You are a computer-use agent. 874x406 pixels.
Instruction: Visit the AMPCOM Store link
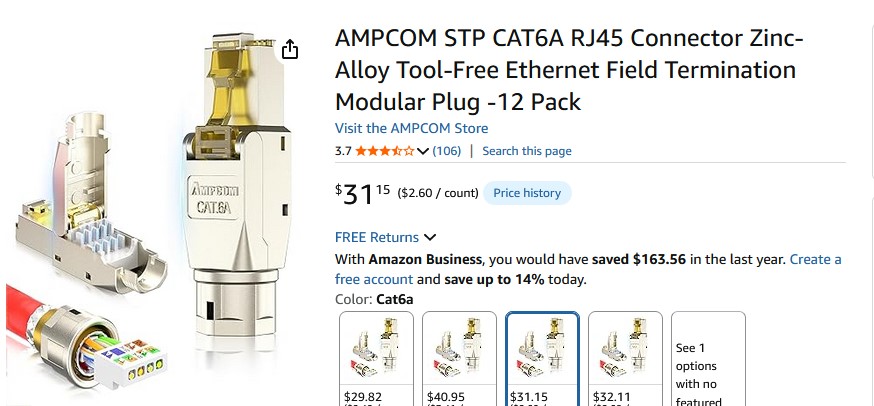tap(411, 128)
